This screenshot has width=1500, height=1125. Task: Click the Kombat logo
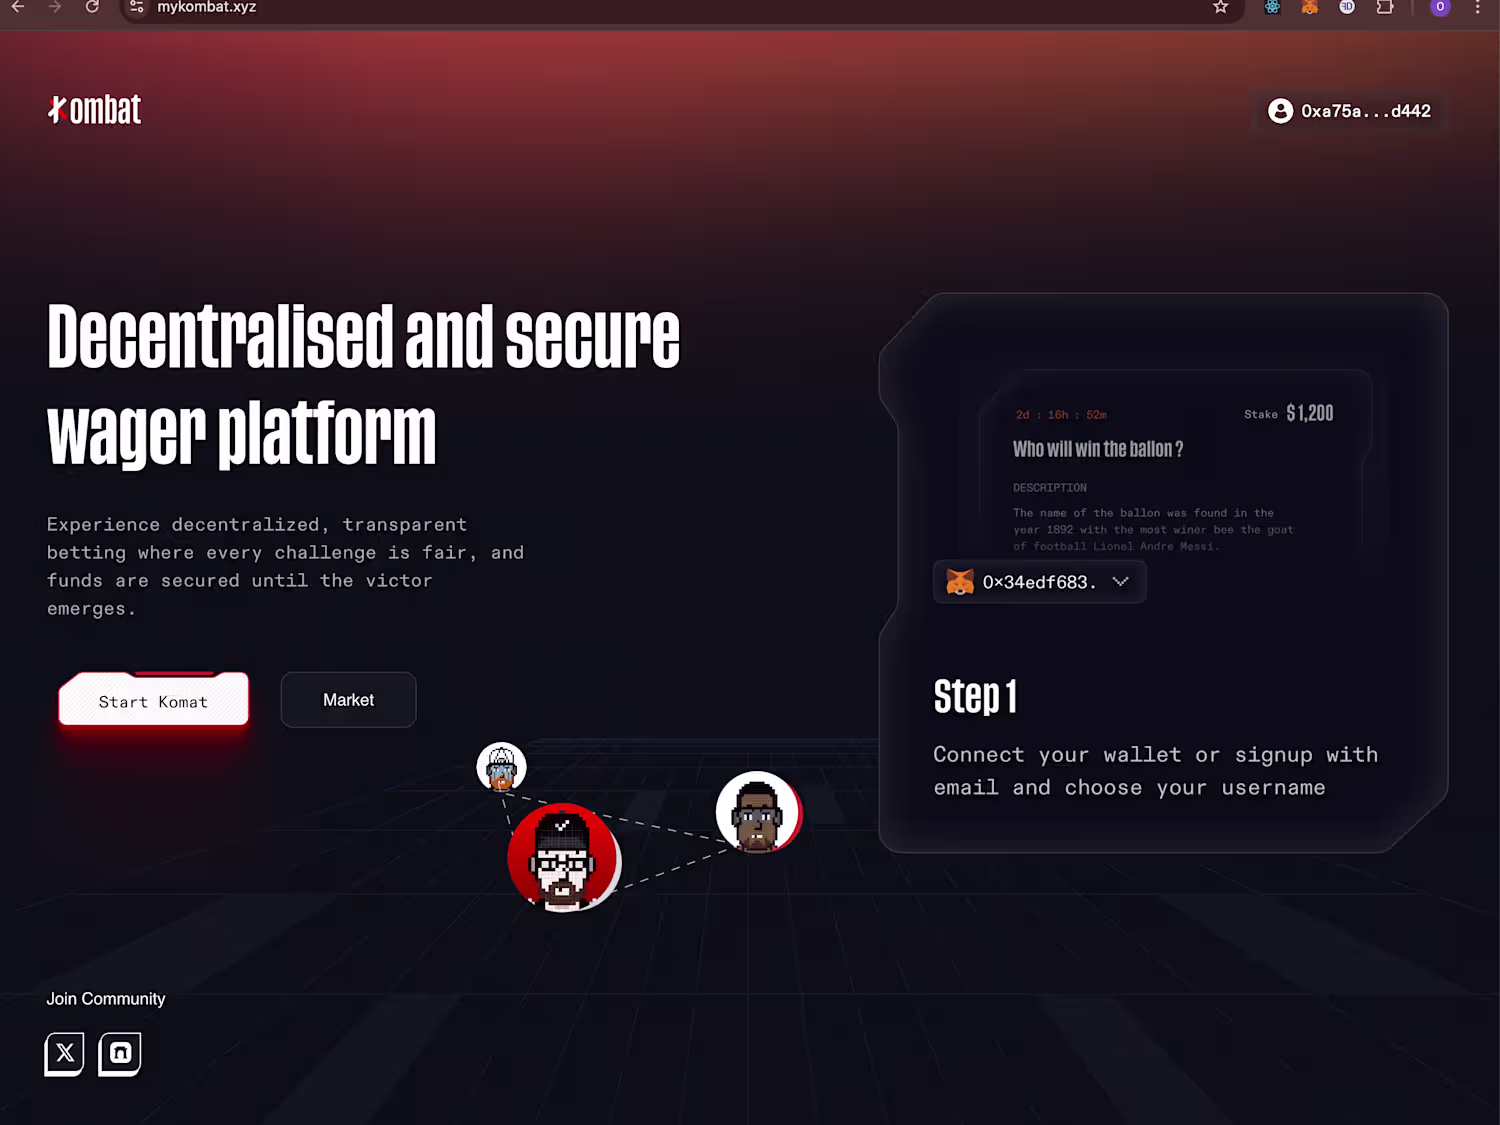pyautogui.click(x=95, y=110)
